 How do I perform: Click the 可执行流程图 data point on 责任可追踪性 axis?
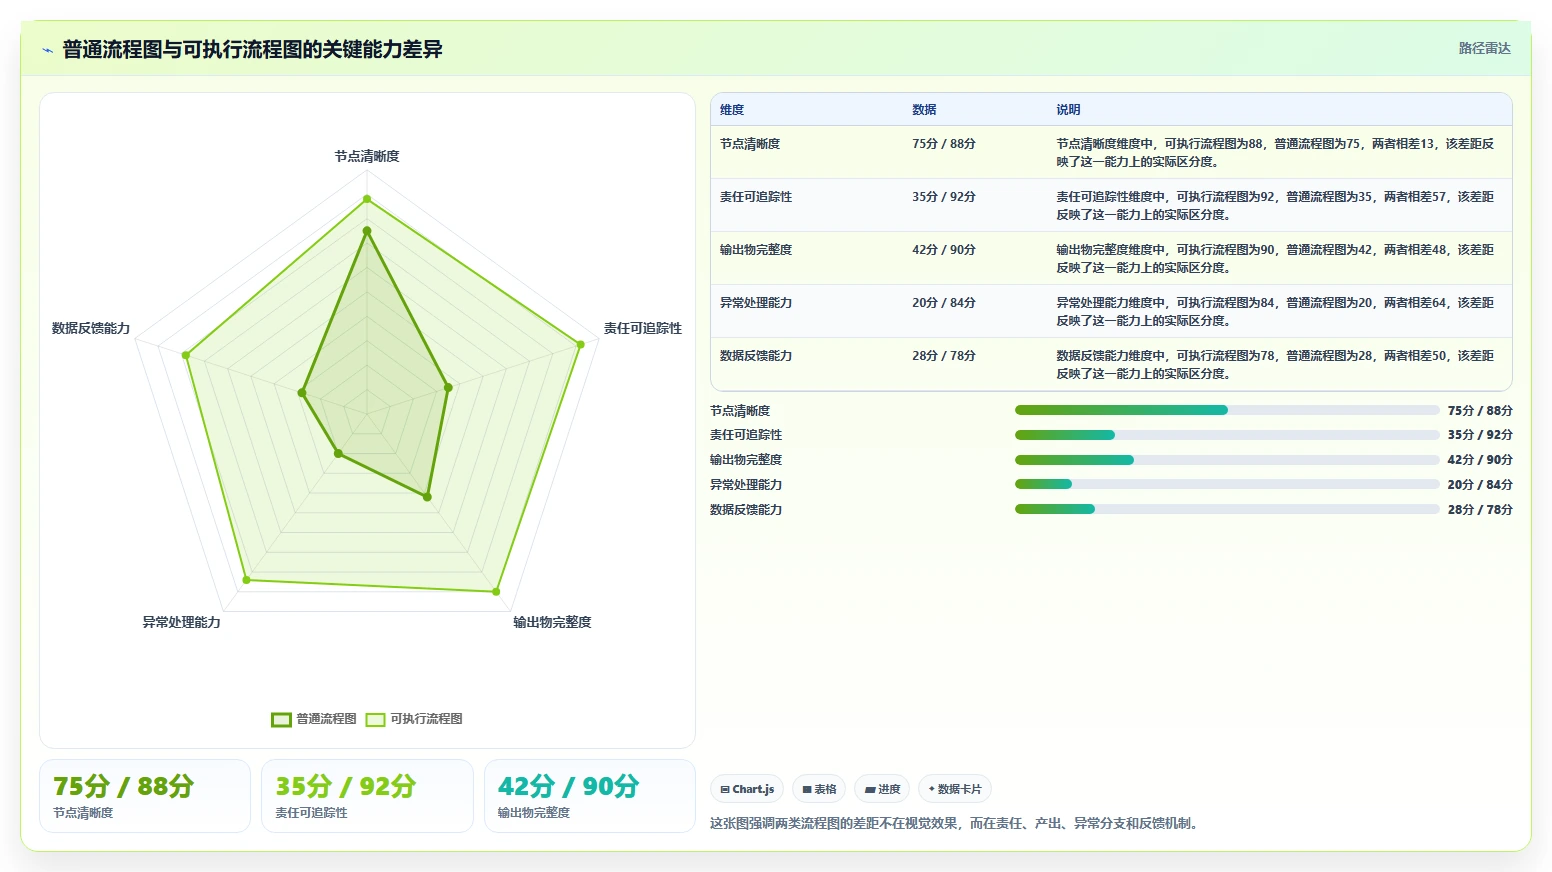[x=580, y=345]
